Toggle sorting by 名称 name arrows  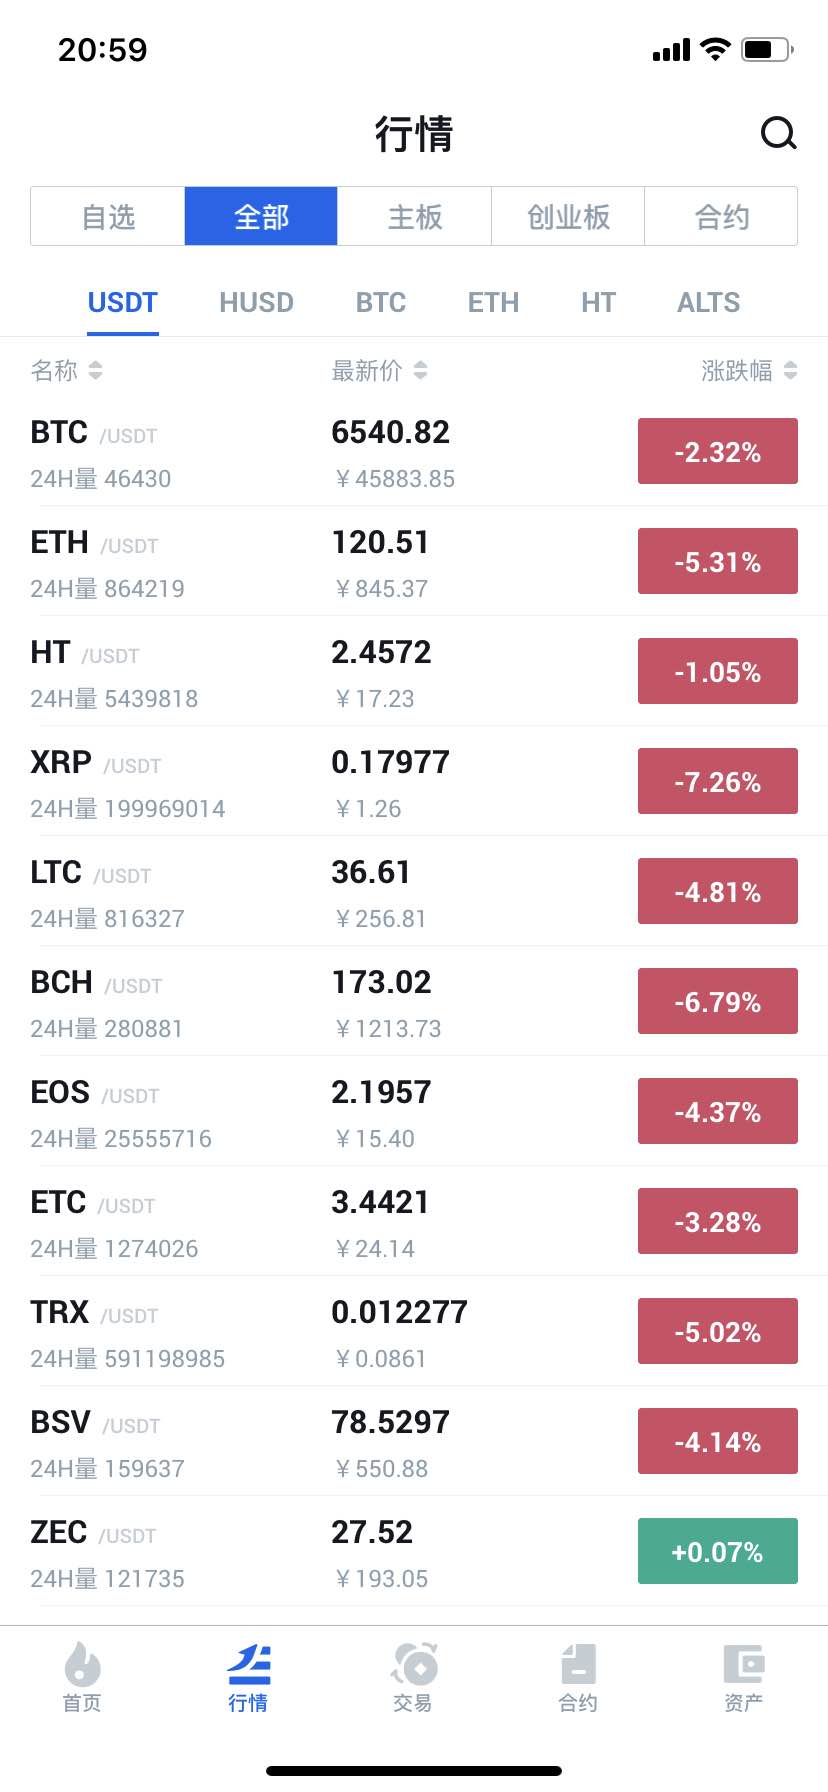95,370
